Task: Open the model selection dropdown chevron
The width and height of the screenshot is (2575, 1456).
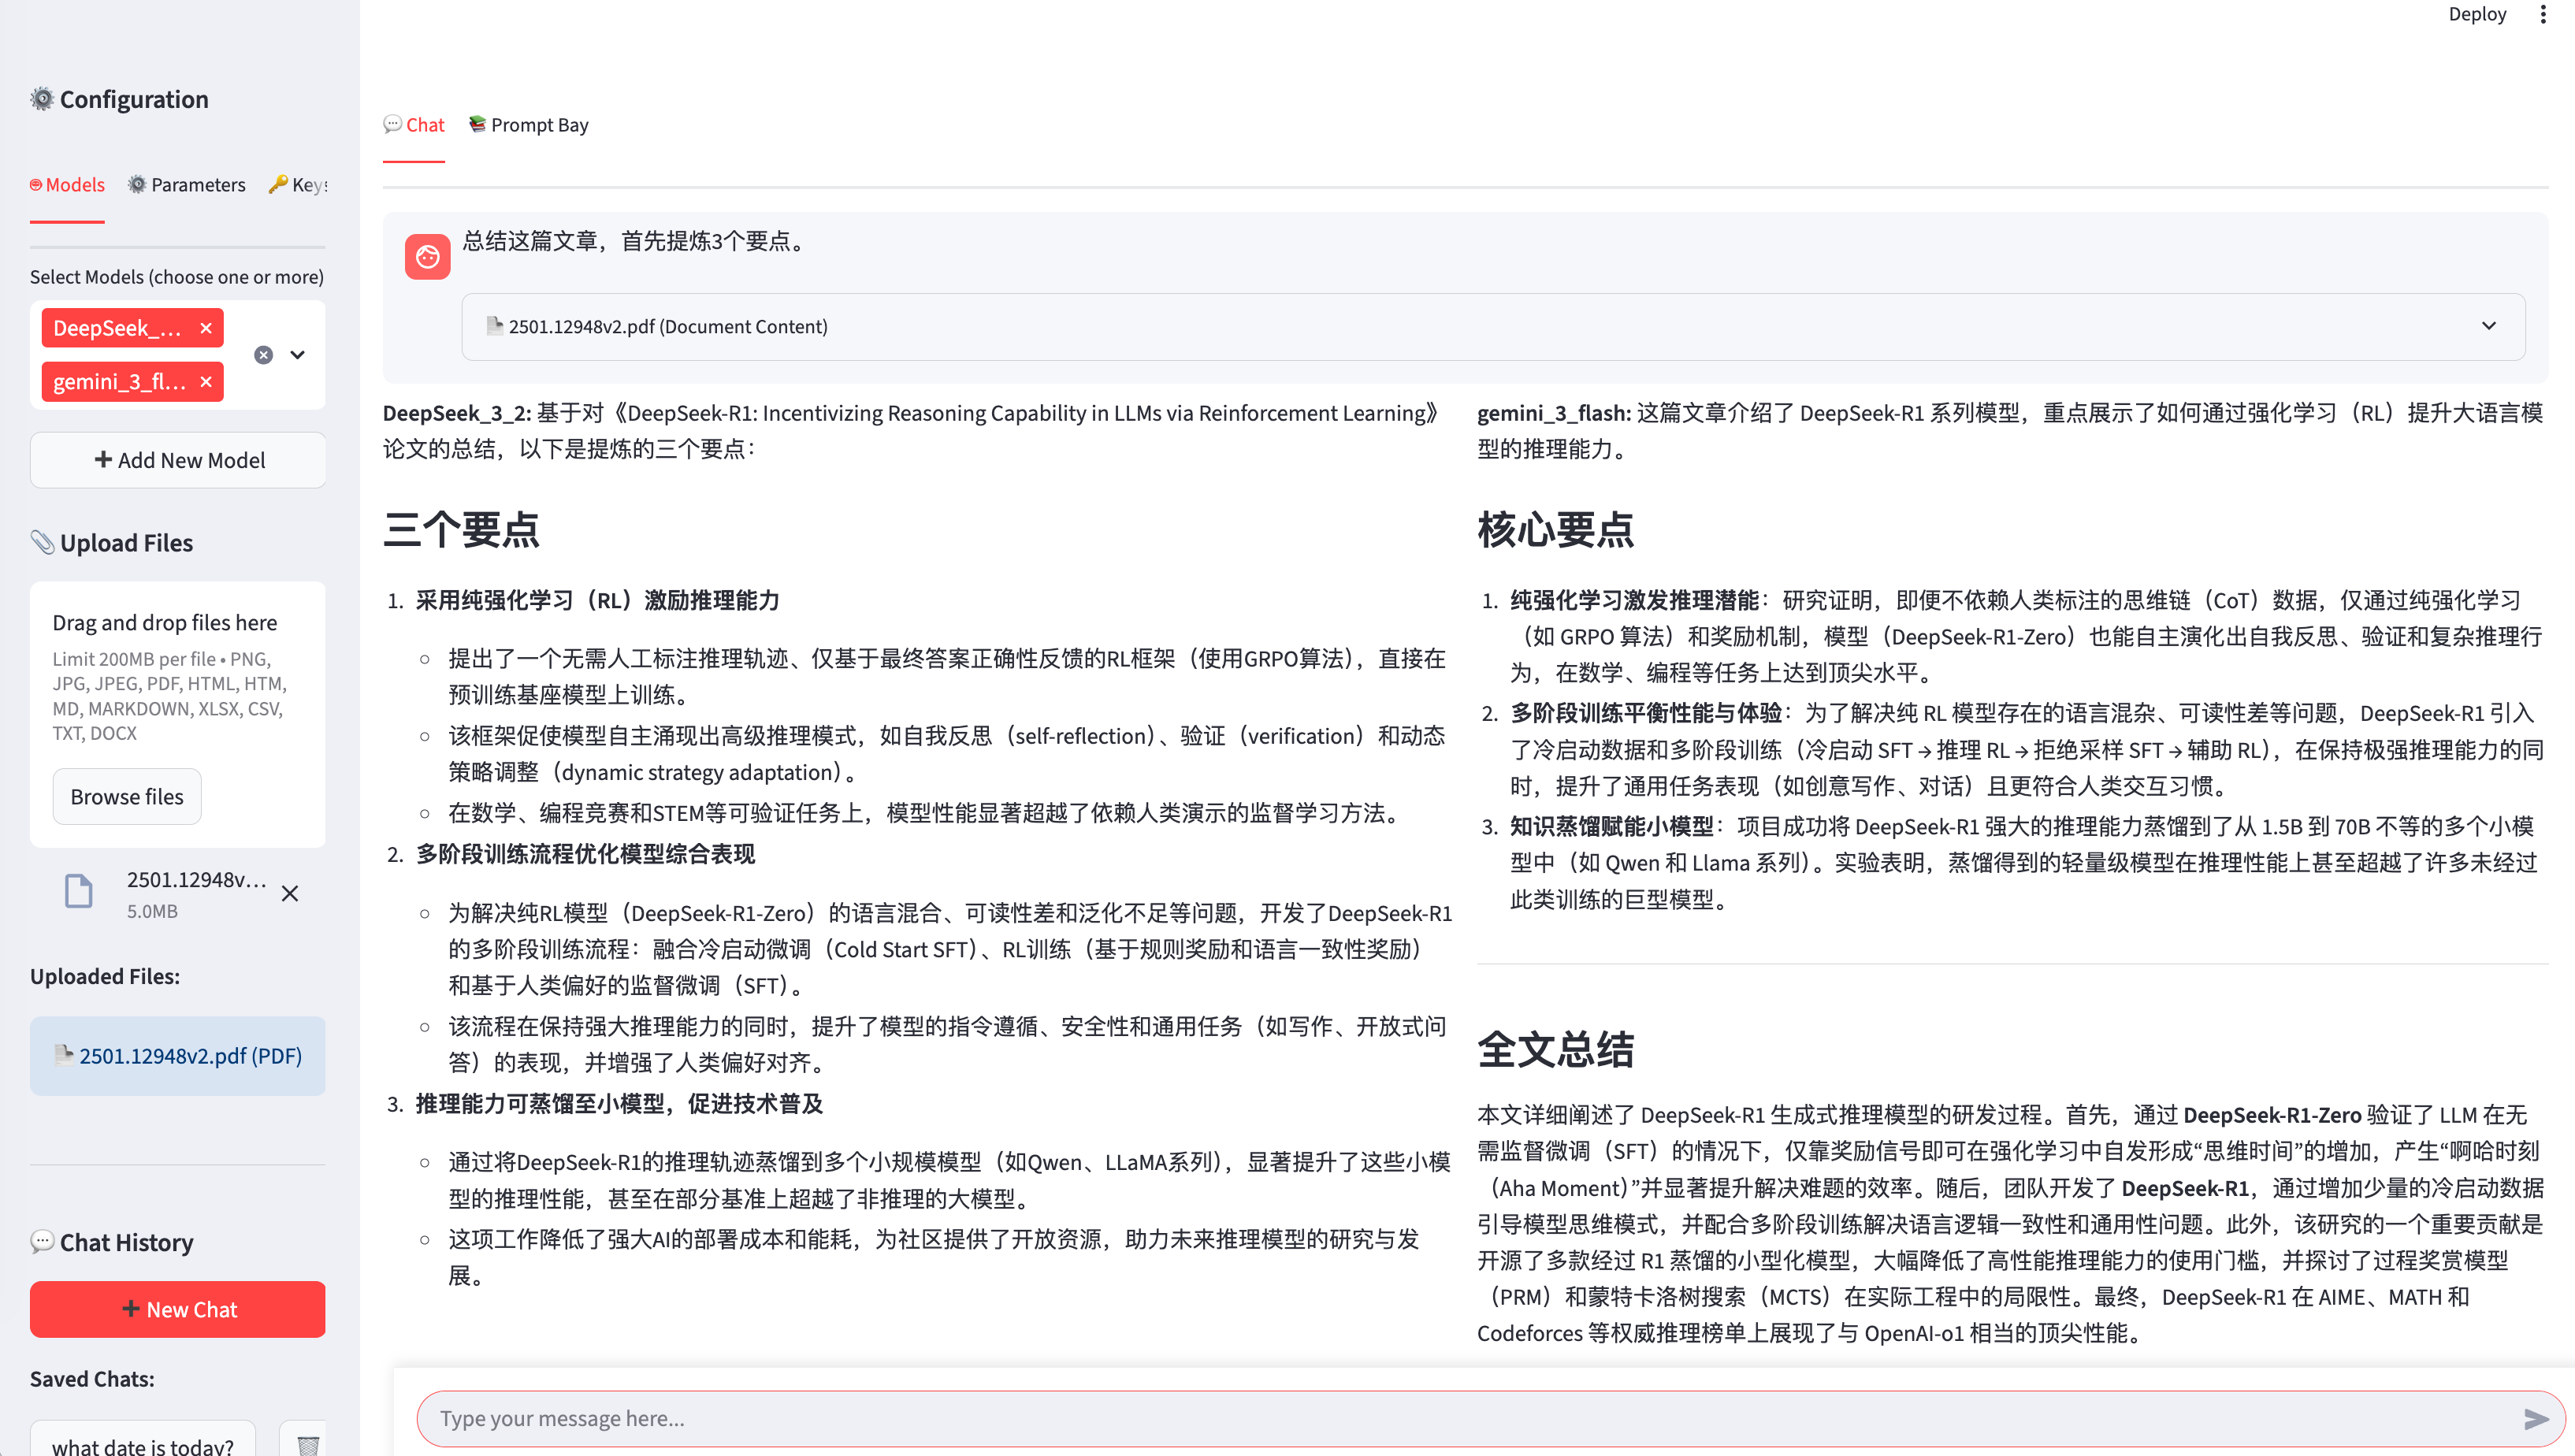Action: click(x=298, y=355)
